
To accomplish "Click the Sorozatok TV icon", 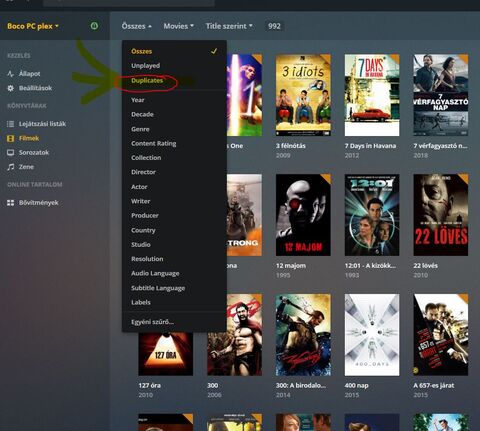I will [x=11, y=152].
